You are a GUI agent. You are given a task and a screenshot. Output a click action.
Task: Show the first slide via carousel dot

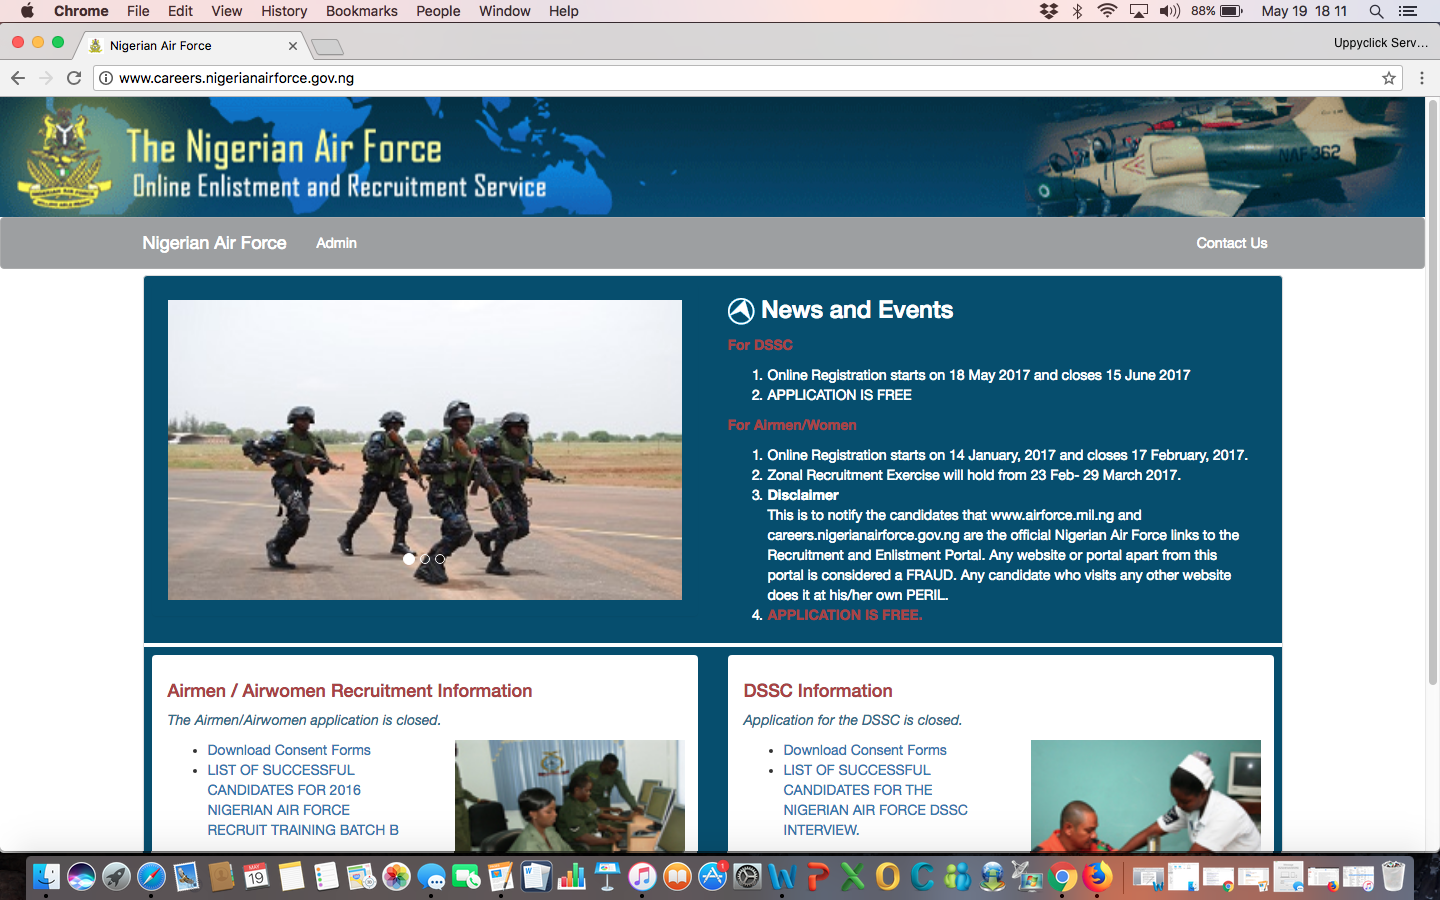(409, 559)
